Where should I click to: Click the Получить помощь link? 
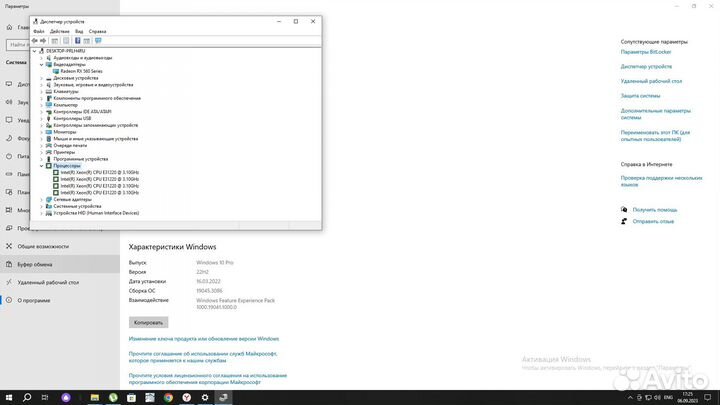coord(653,210)
